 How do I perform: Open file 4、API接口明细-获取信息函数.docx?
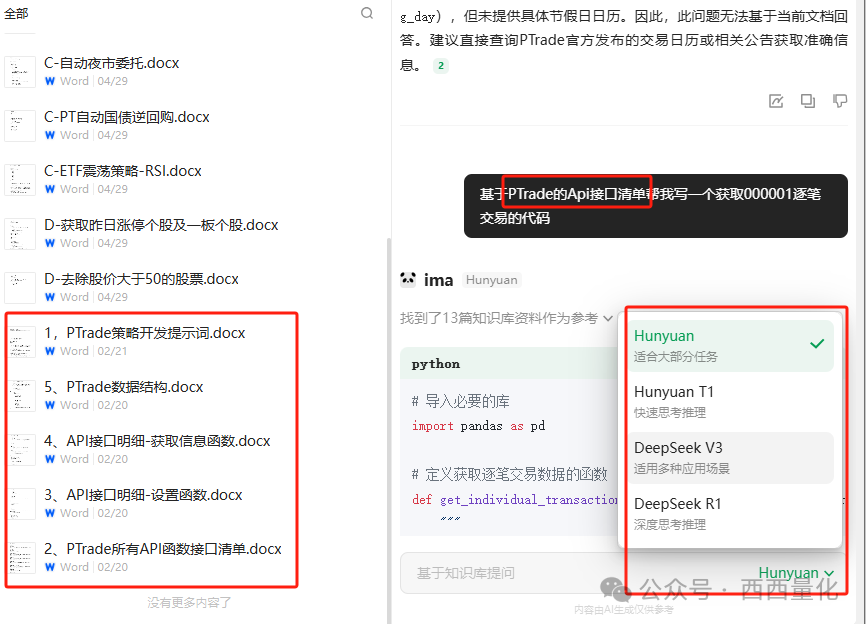[x=157, y=441]
